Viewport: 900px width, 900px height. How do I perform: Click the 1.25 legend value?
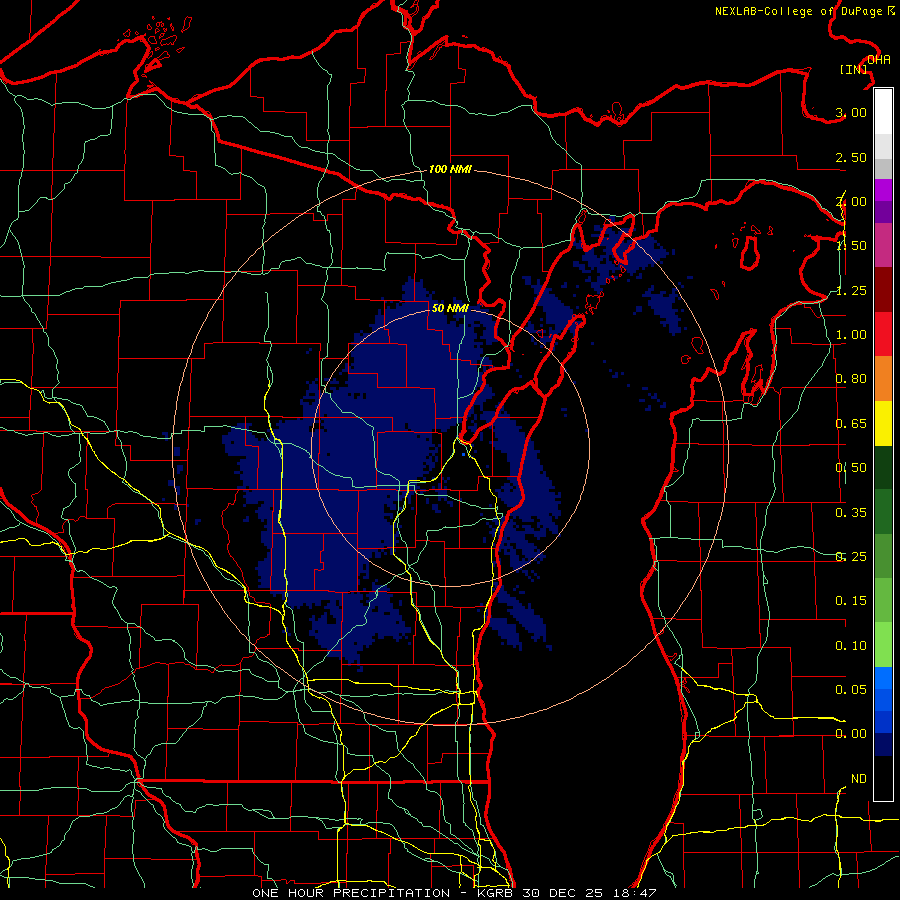tap(851, 290)
